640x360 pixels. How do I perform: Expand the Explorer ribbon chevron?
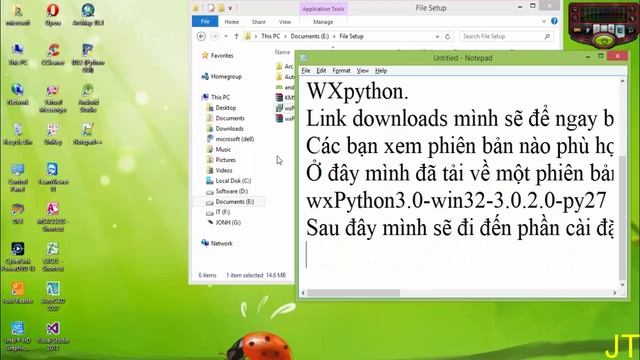coord(544,21)
